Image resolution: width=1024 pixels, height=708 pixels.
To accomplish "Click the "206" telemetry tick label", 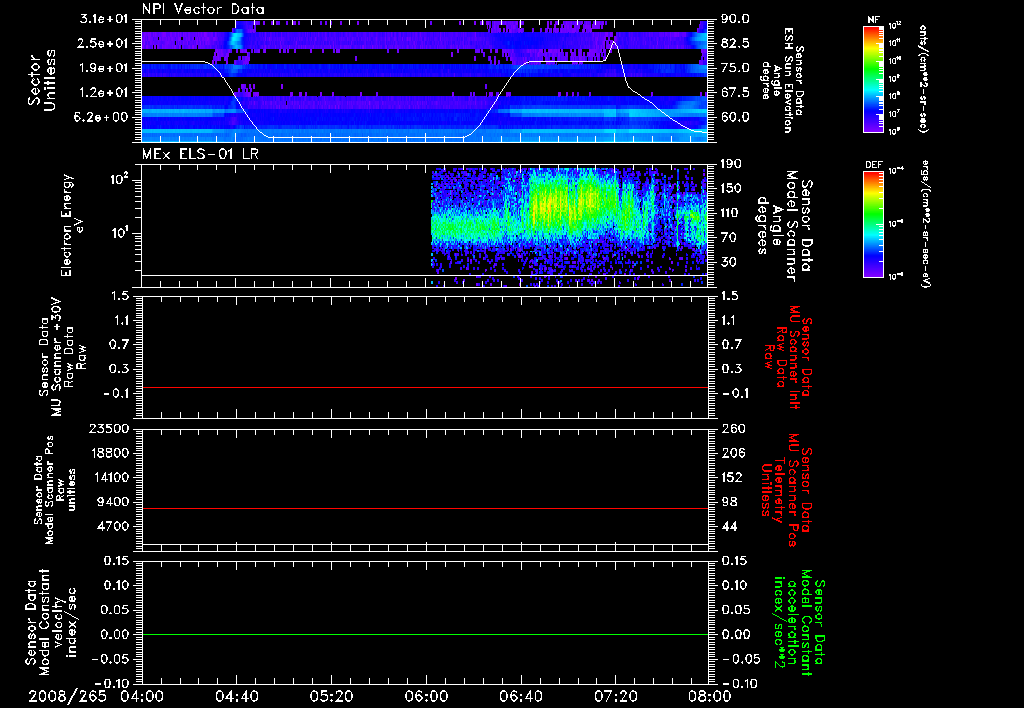I will (x=732, y=453).
